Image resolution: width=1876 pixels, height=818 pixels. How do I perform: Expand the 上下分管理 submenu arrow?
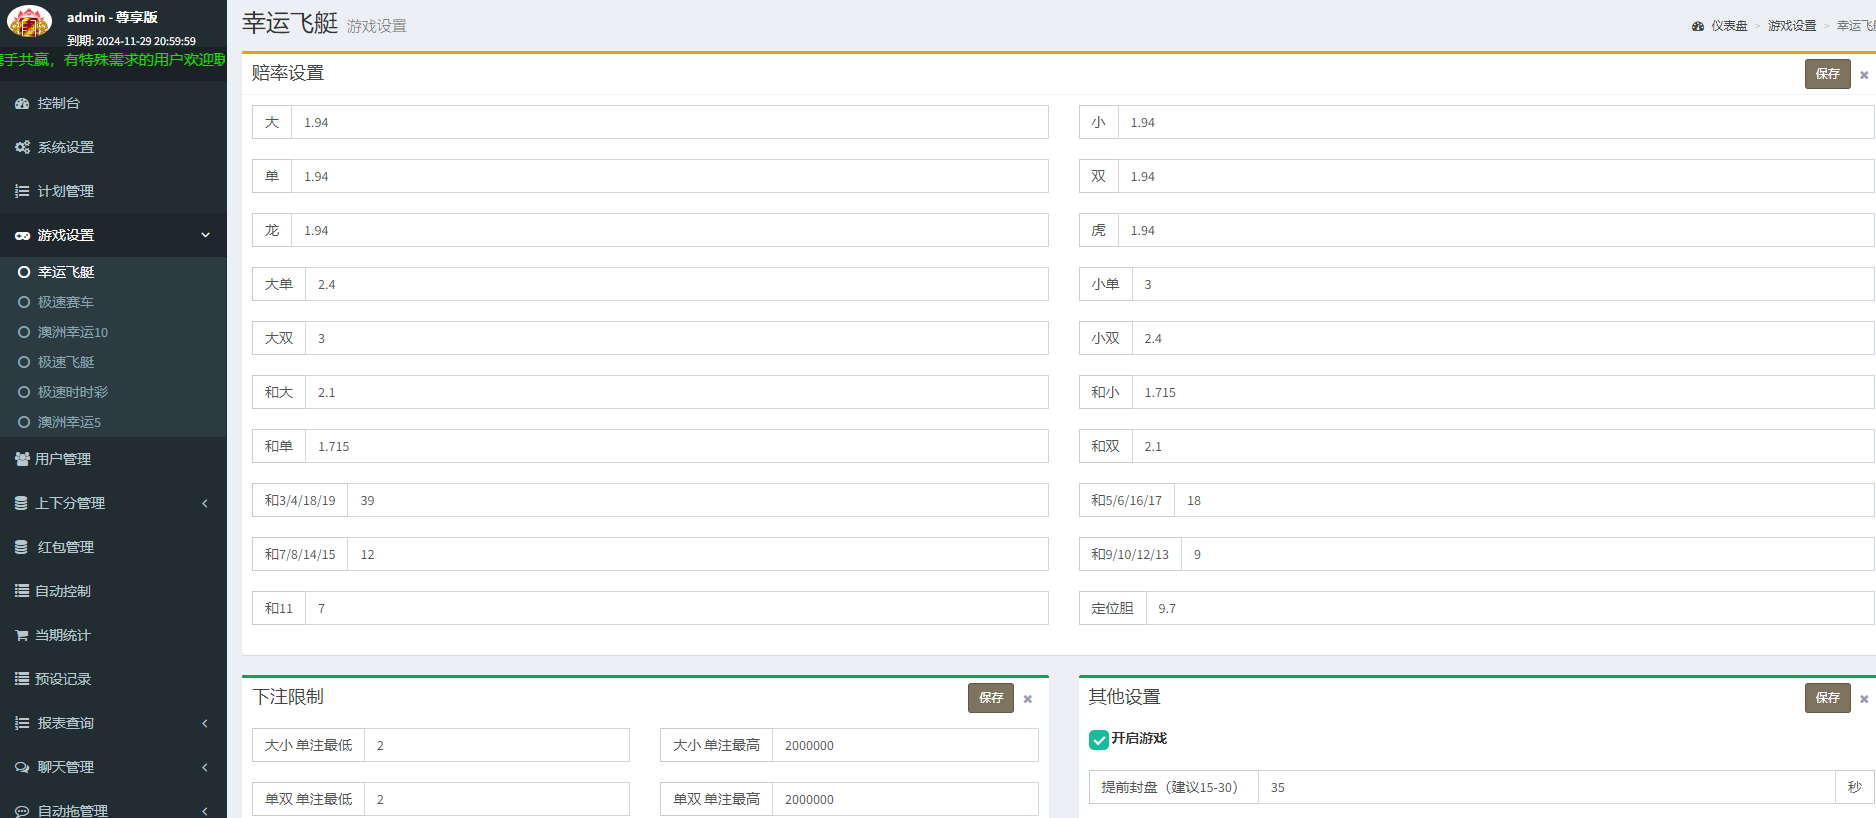[x=205, y=503]
